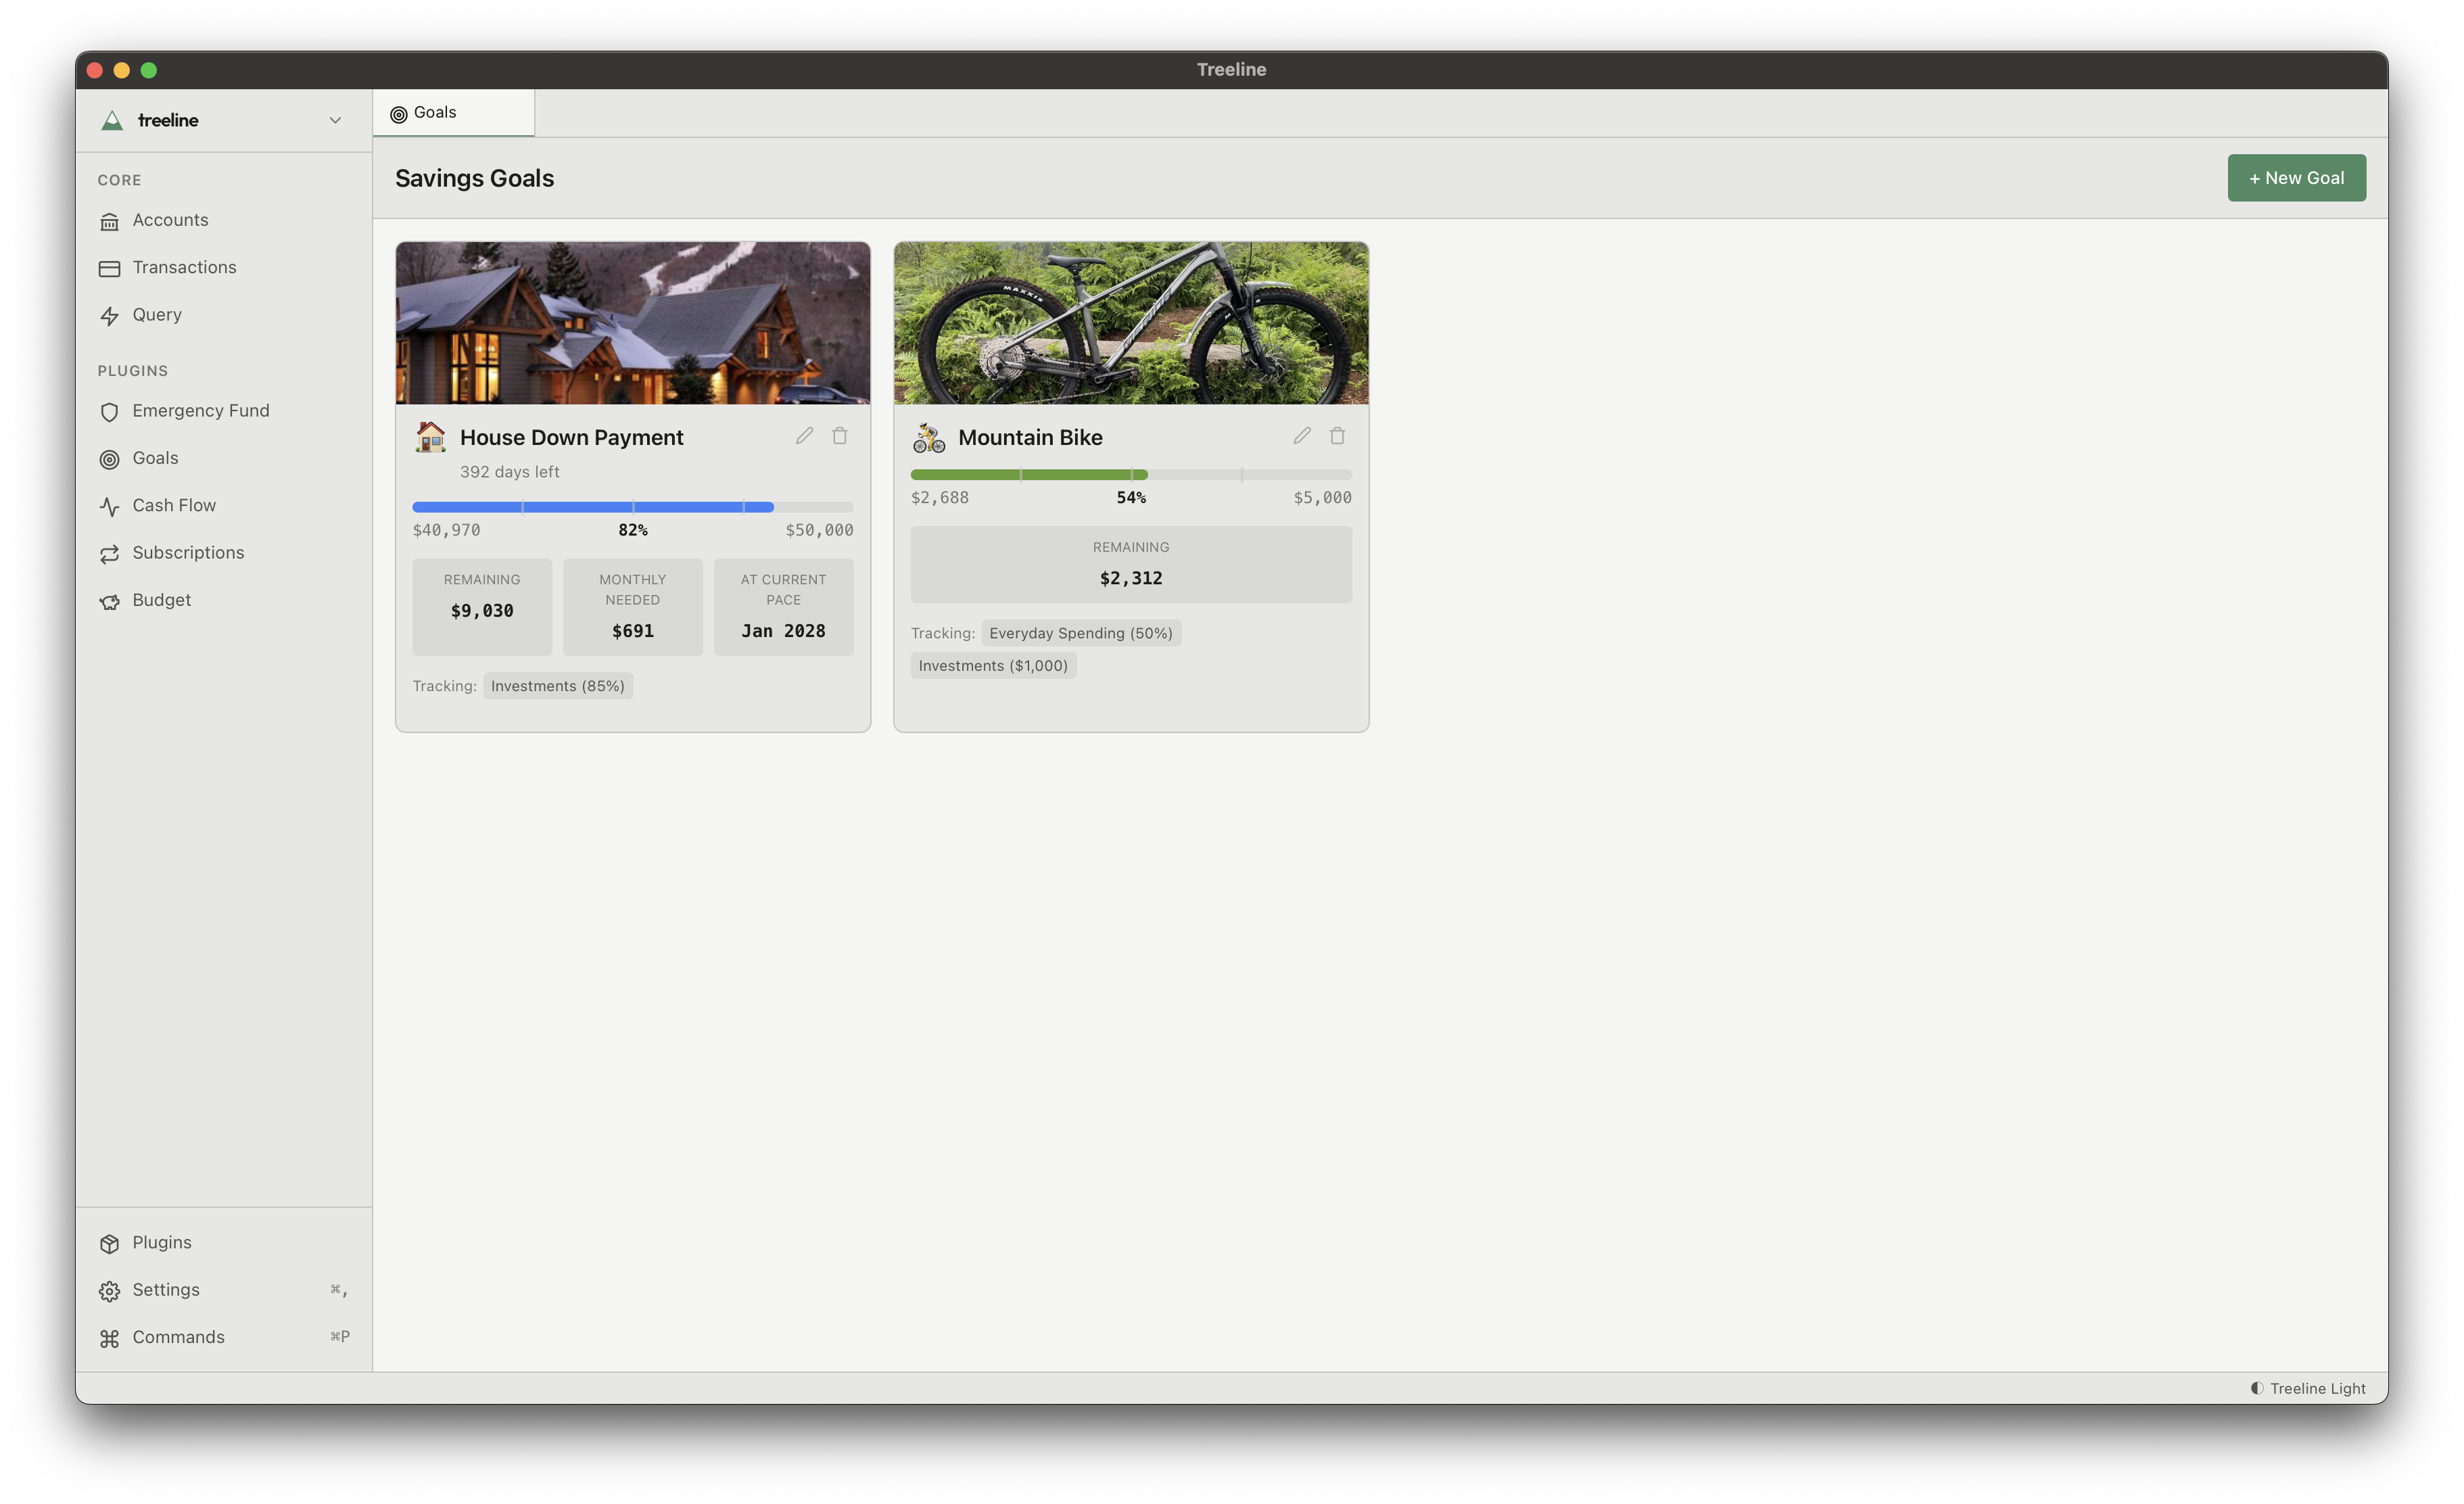This screenshot has height=1504, width=2464.
Task: Edit the House Down Payment goal
Action: (804, 436)
